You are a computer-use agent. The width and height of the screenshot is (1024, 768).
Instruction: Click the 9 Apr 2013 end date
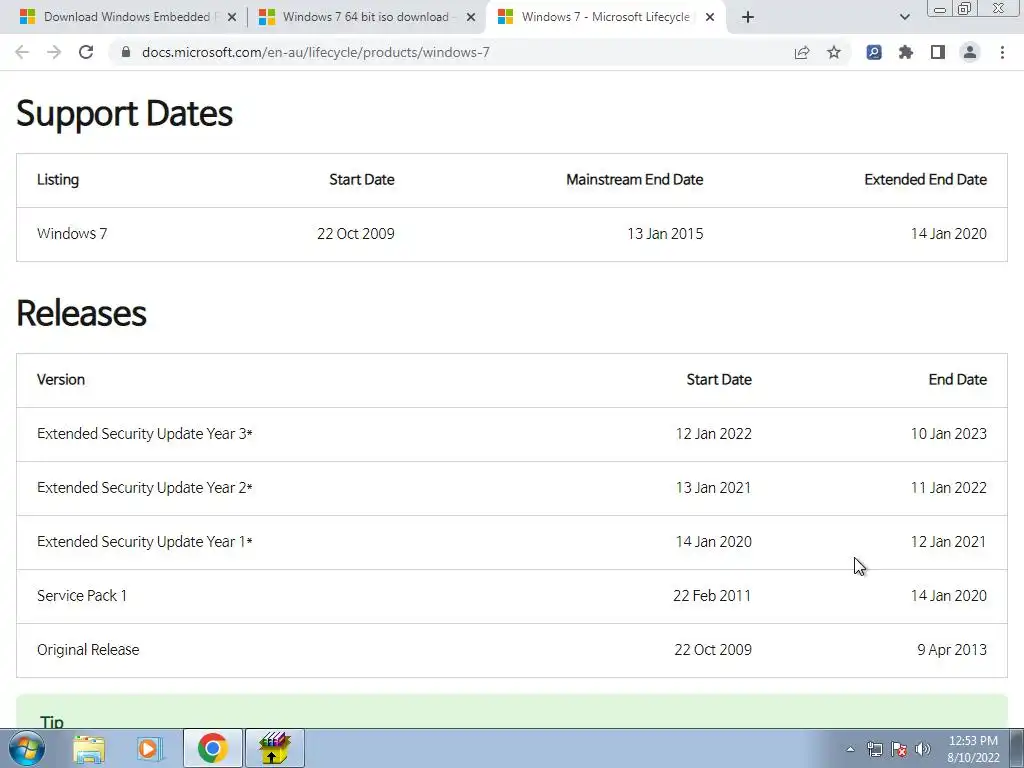coord(952,650)
